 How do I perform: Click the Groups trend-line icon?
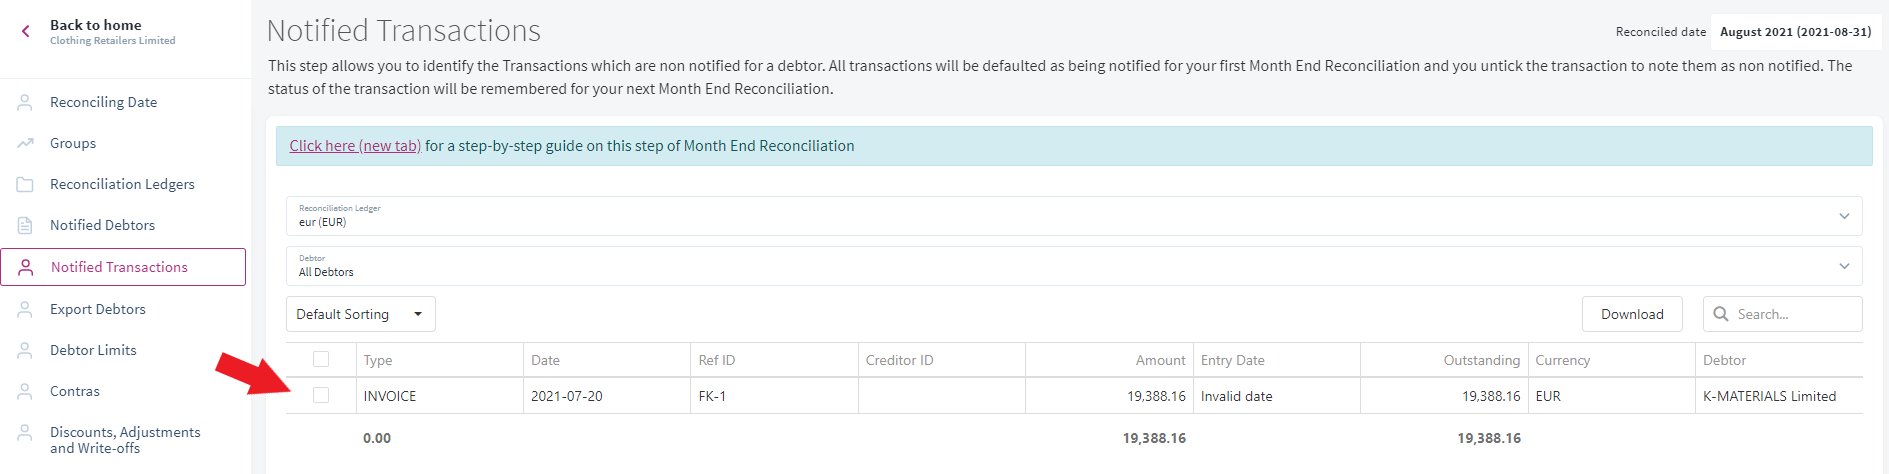(25, 143)
